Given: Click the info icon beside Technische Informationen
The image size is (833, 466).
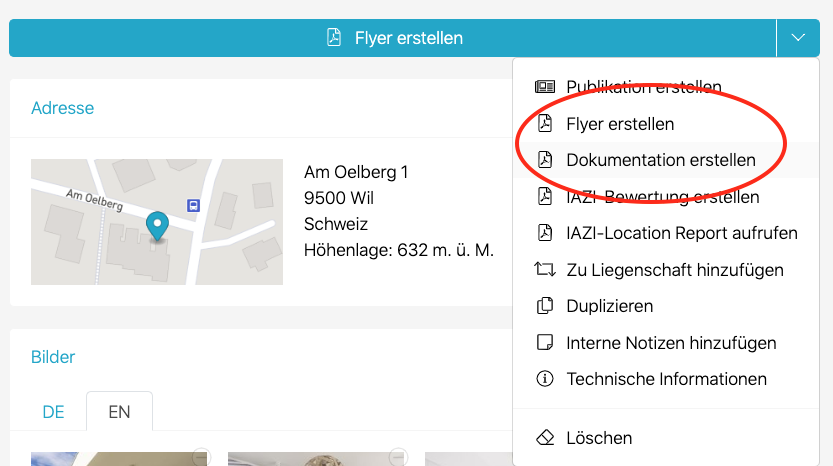Looking at the screenshot, I should coord(545,379).
